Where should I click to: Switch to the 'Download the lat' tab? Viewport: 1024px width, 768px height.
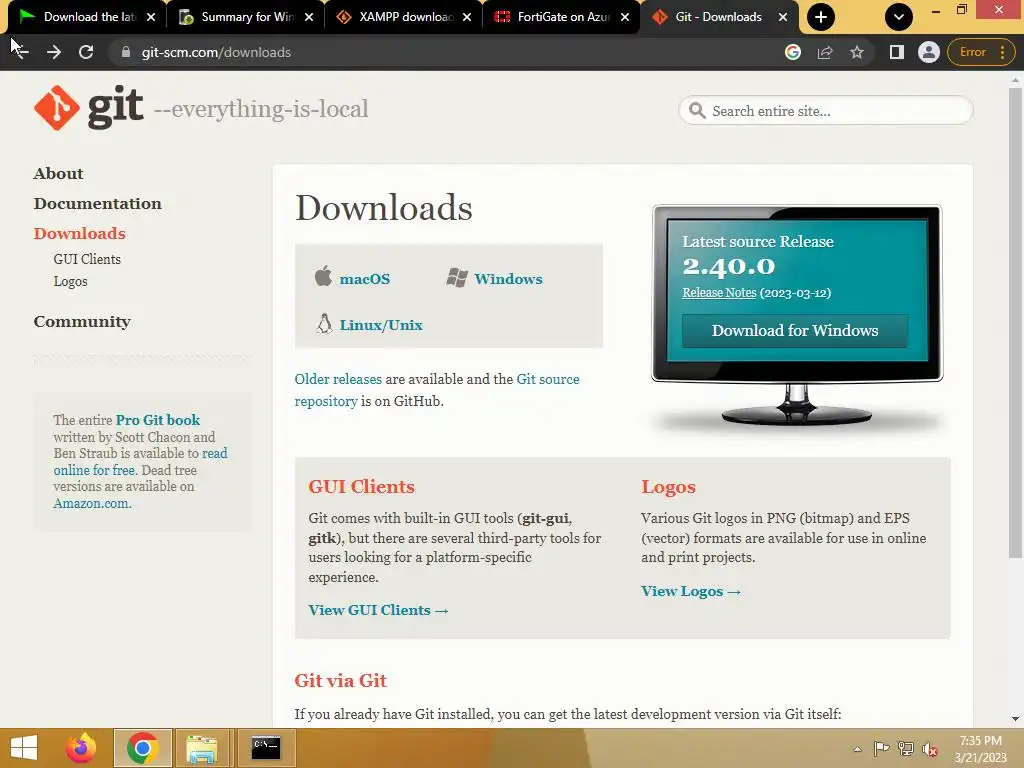tap(87, 17)
